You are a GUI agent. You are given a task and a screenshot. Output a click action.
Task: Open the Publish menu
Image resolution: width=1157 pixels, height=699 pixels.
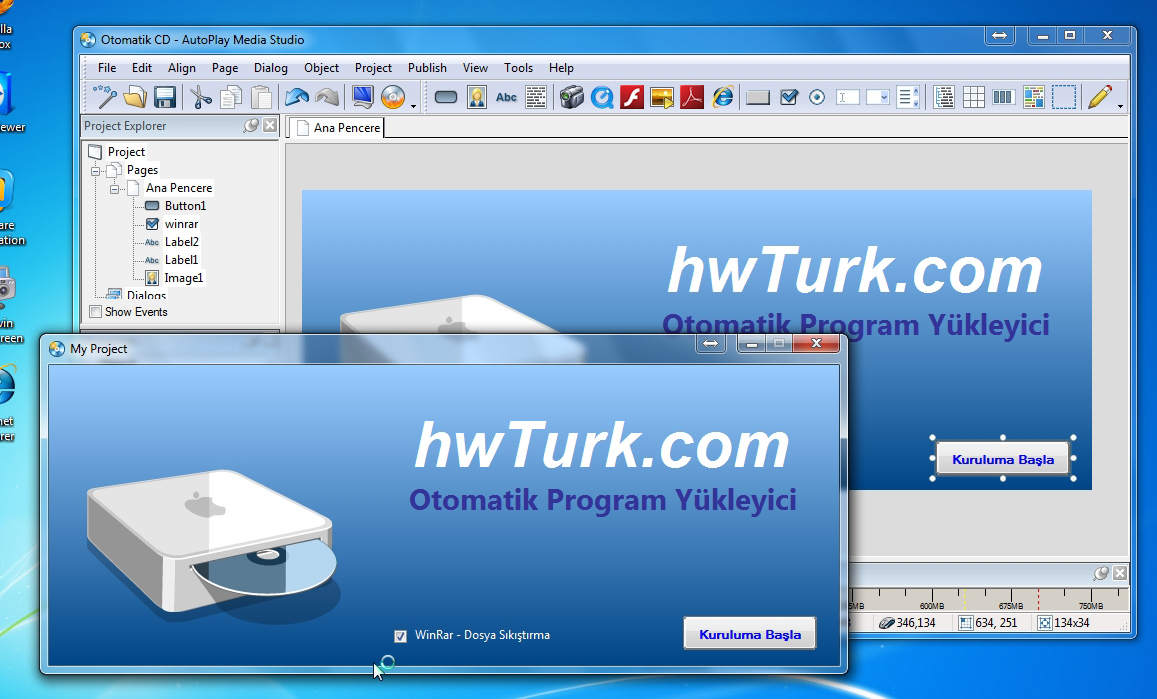tap(427, 68)
